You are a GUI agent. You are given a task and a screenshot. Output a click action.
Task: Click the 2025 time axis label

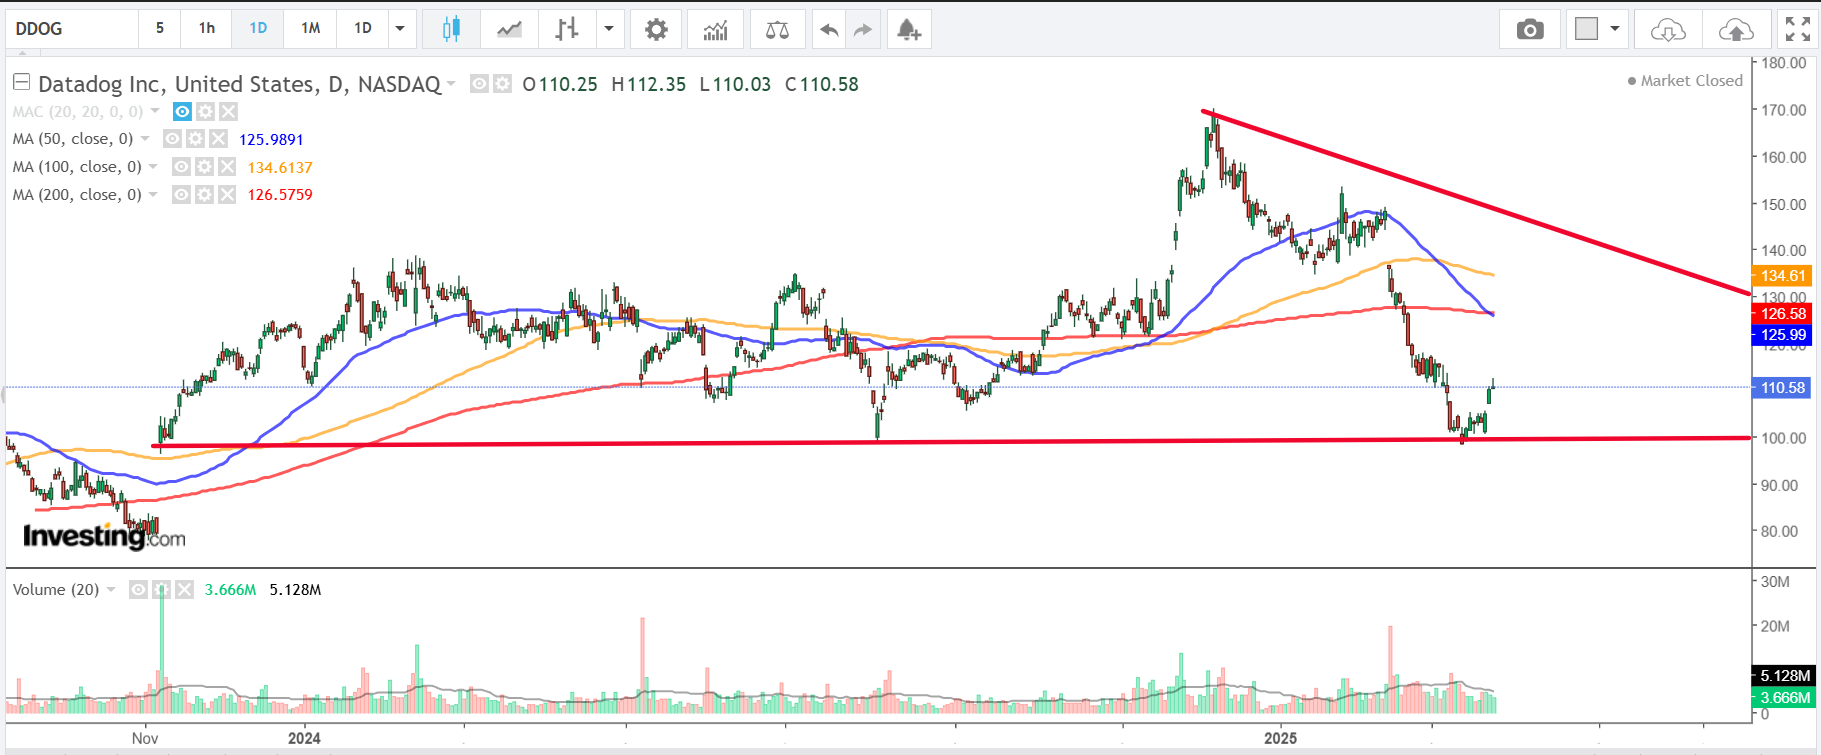click(1280, 738)
